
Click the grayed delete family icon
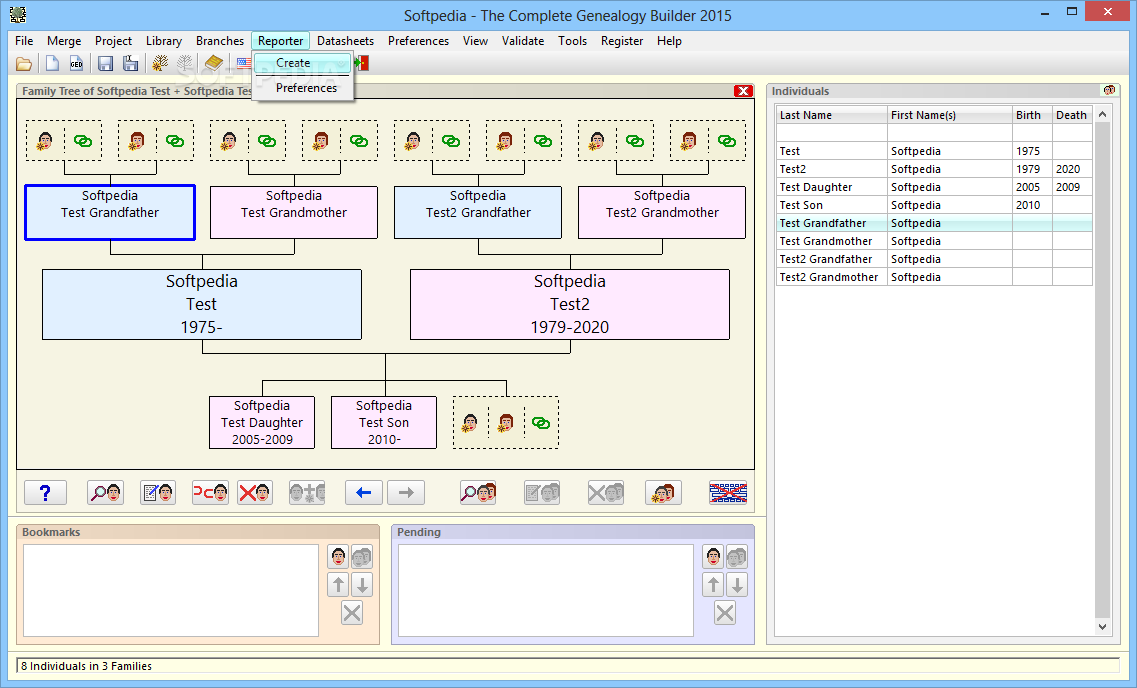(x=606, y=493)
